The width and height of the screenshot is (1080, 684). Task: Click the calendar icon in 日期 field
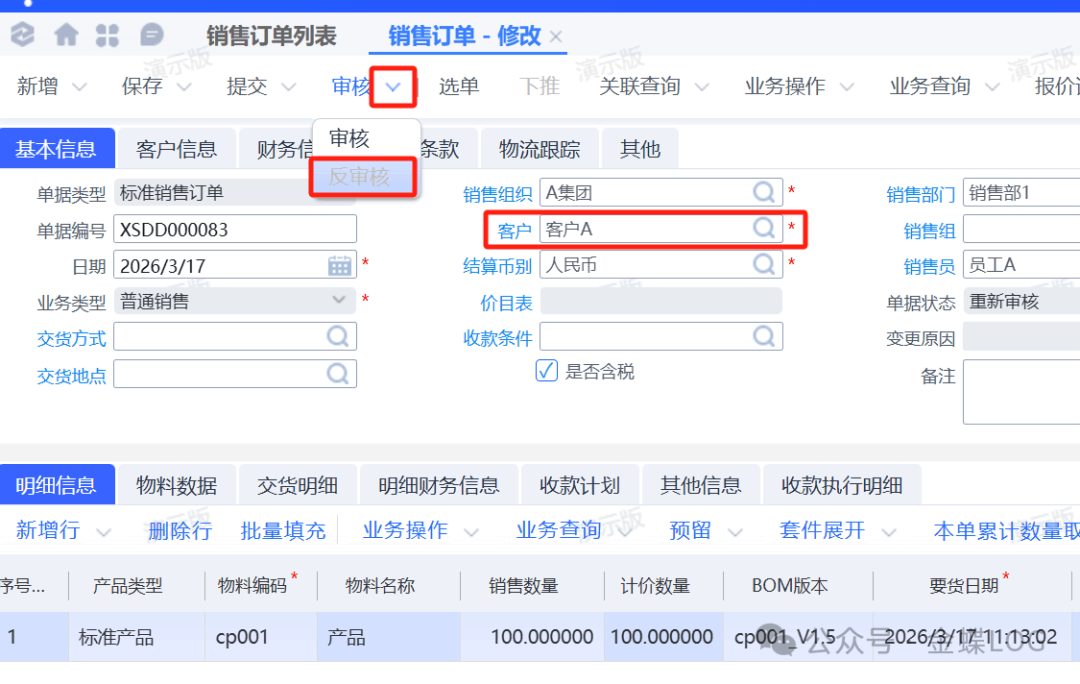click(x=340, y=266)
